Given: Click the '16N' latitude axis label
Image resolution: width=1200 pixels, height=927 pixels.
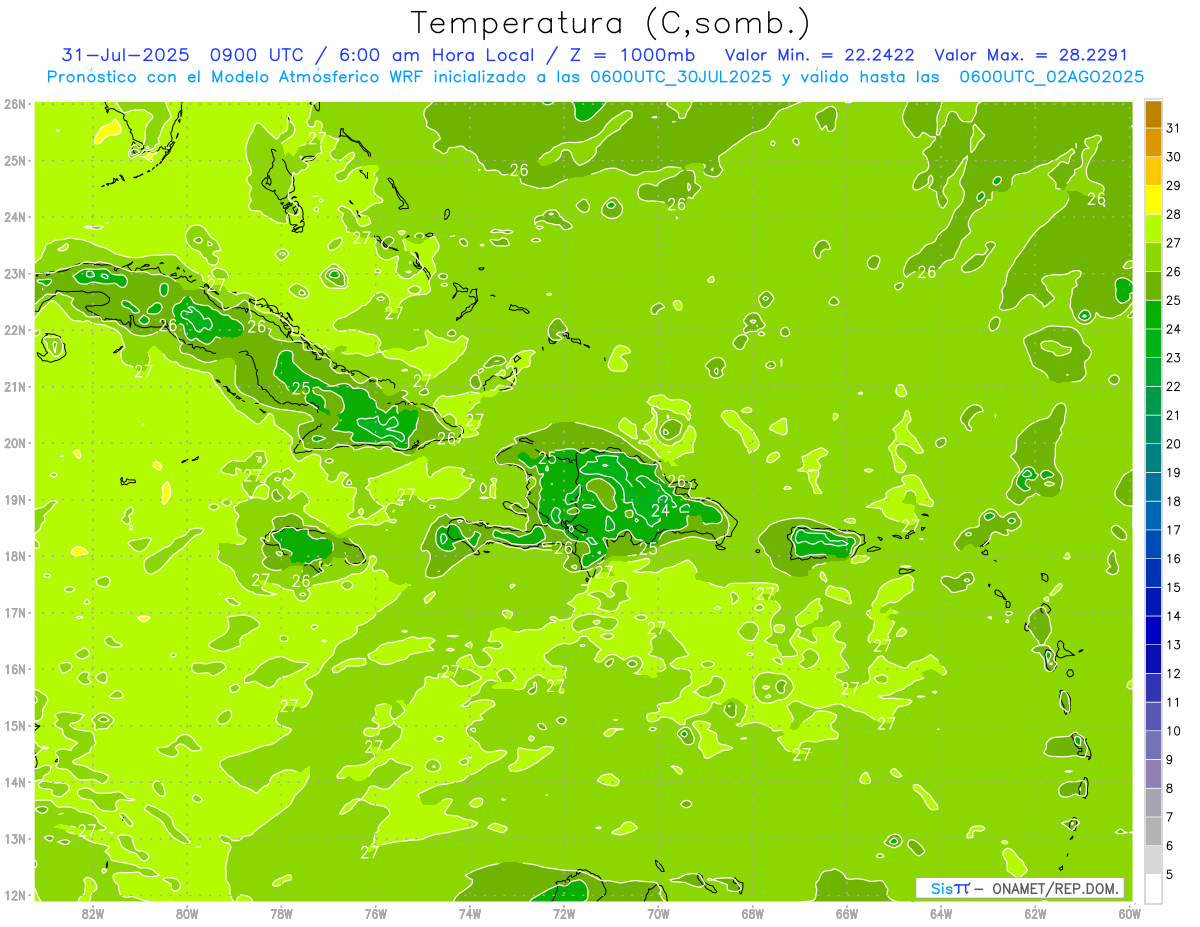Looking at the screenshot, I should [x=15, y=669].
